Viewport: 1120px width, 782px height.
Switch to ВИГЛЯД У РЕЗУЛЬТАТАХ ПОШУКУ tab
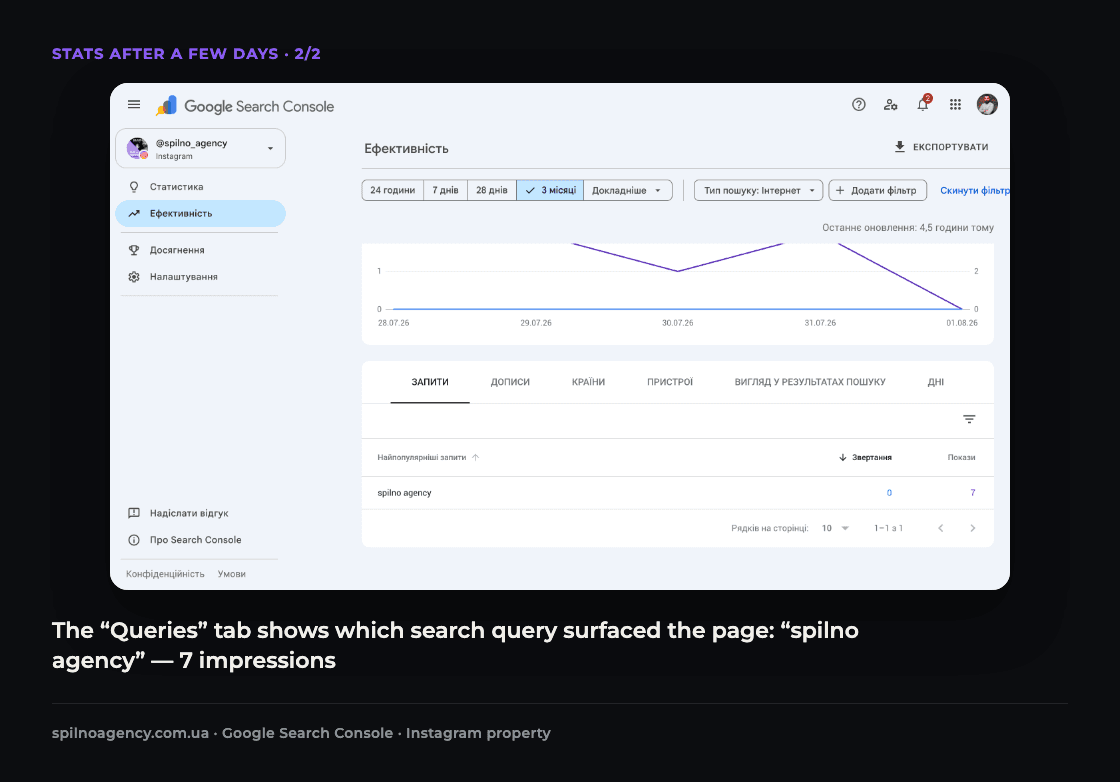click(810, 382)
